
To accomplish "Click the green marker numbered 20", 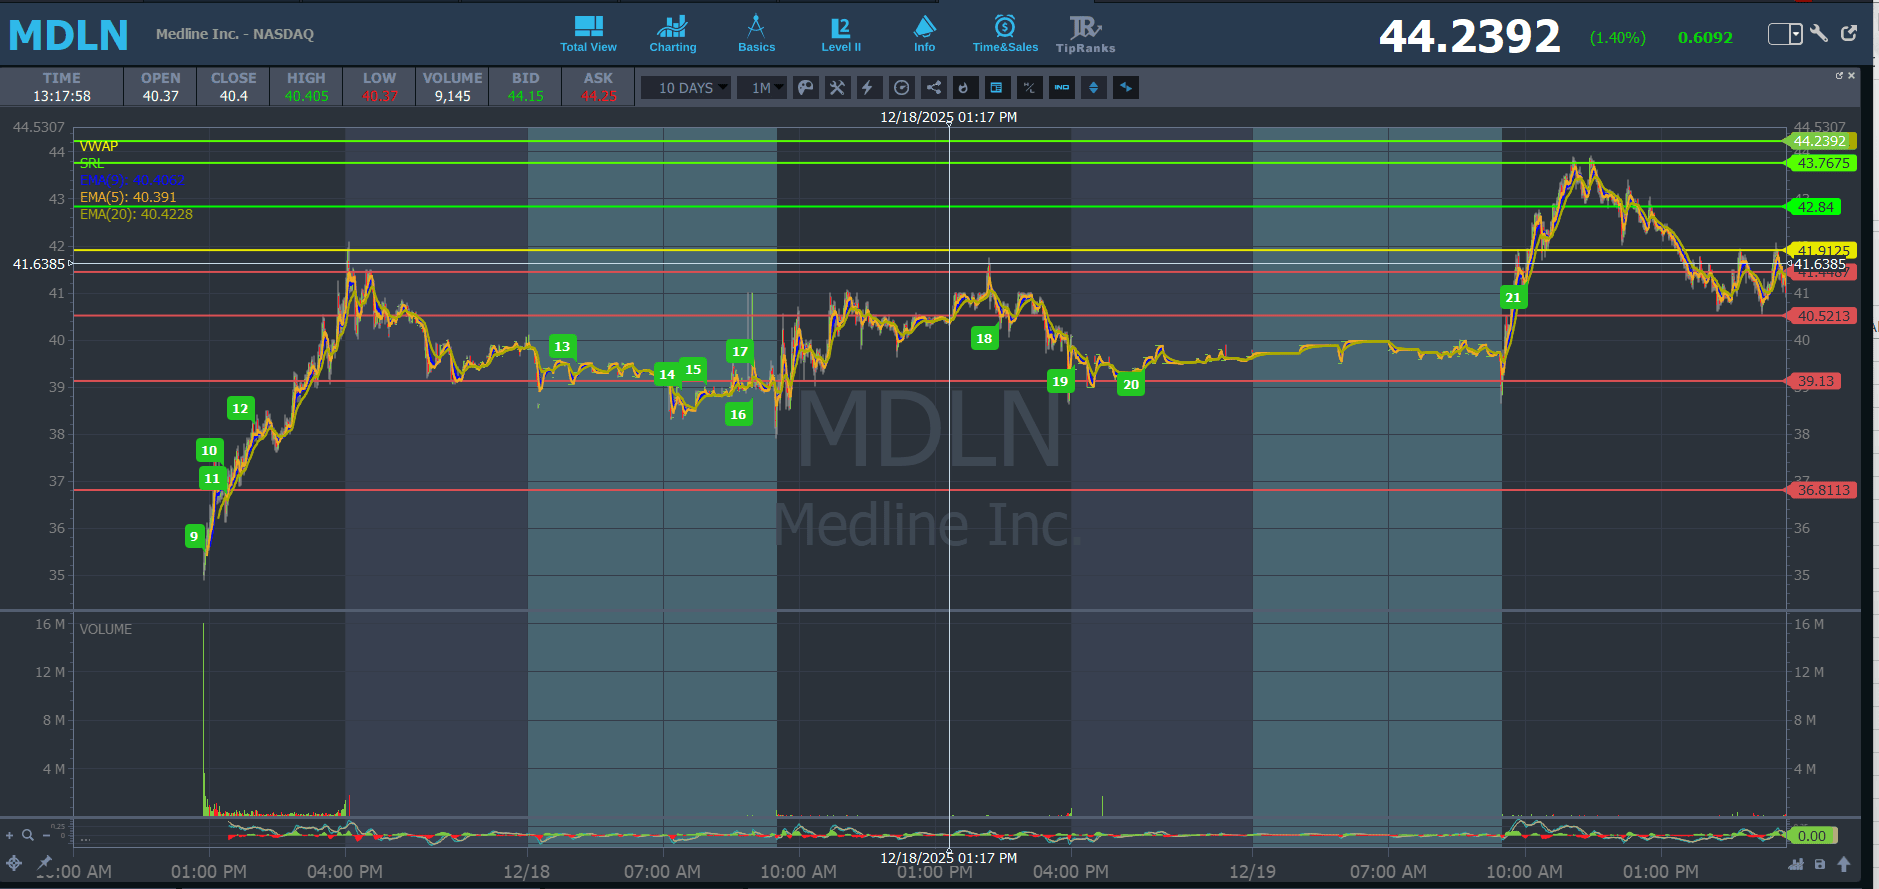I will click(x=1131, y=384).
